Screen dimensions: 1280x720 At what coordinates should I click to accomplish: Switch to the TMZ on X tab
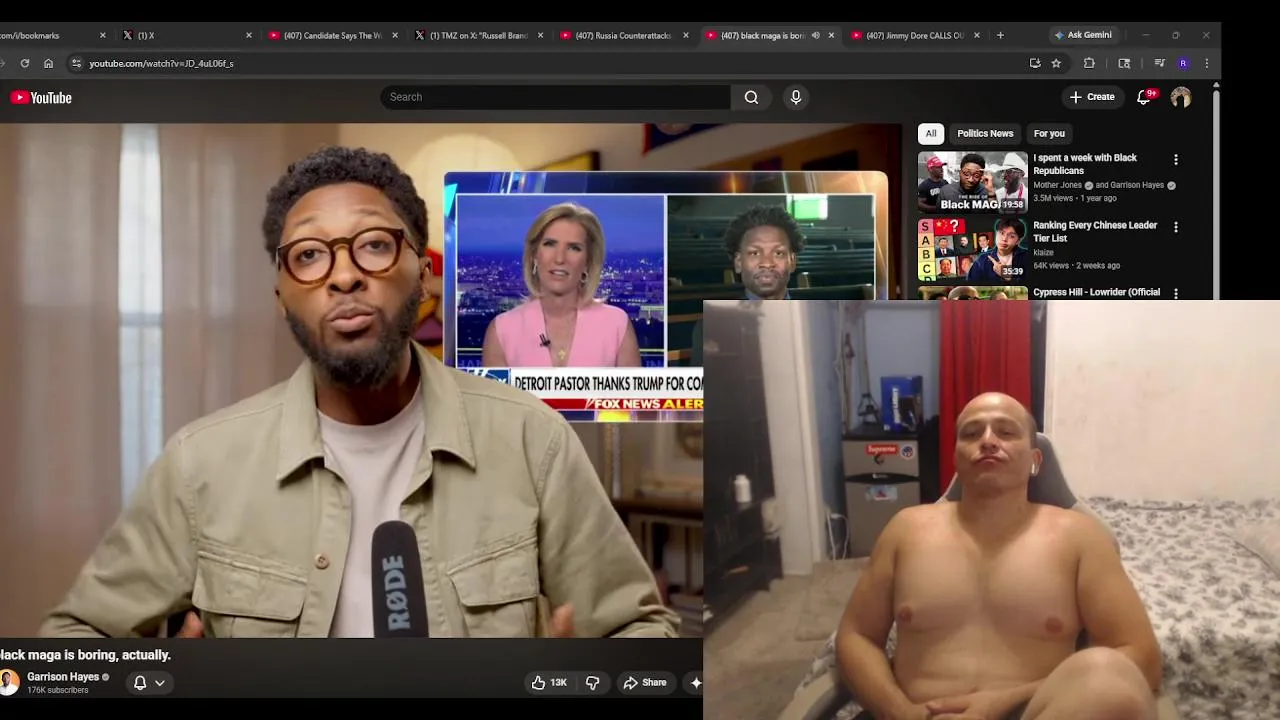point(477,35)
